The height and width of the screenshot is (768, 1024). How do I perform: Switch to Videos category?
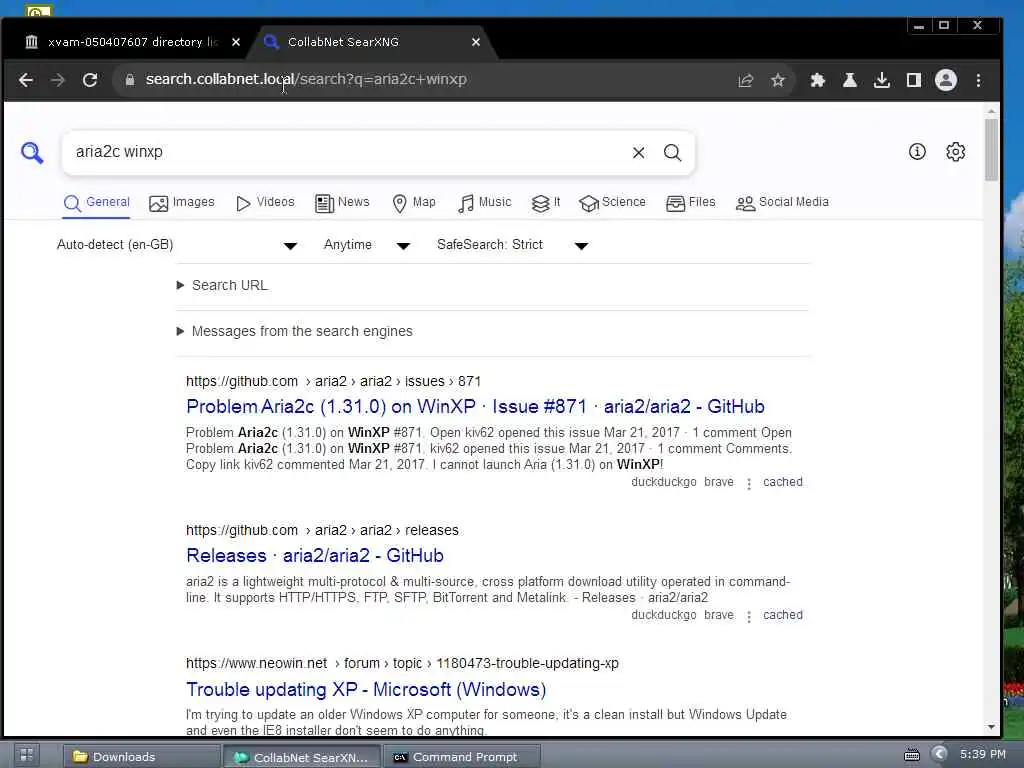coord(265,202)
